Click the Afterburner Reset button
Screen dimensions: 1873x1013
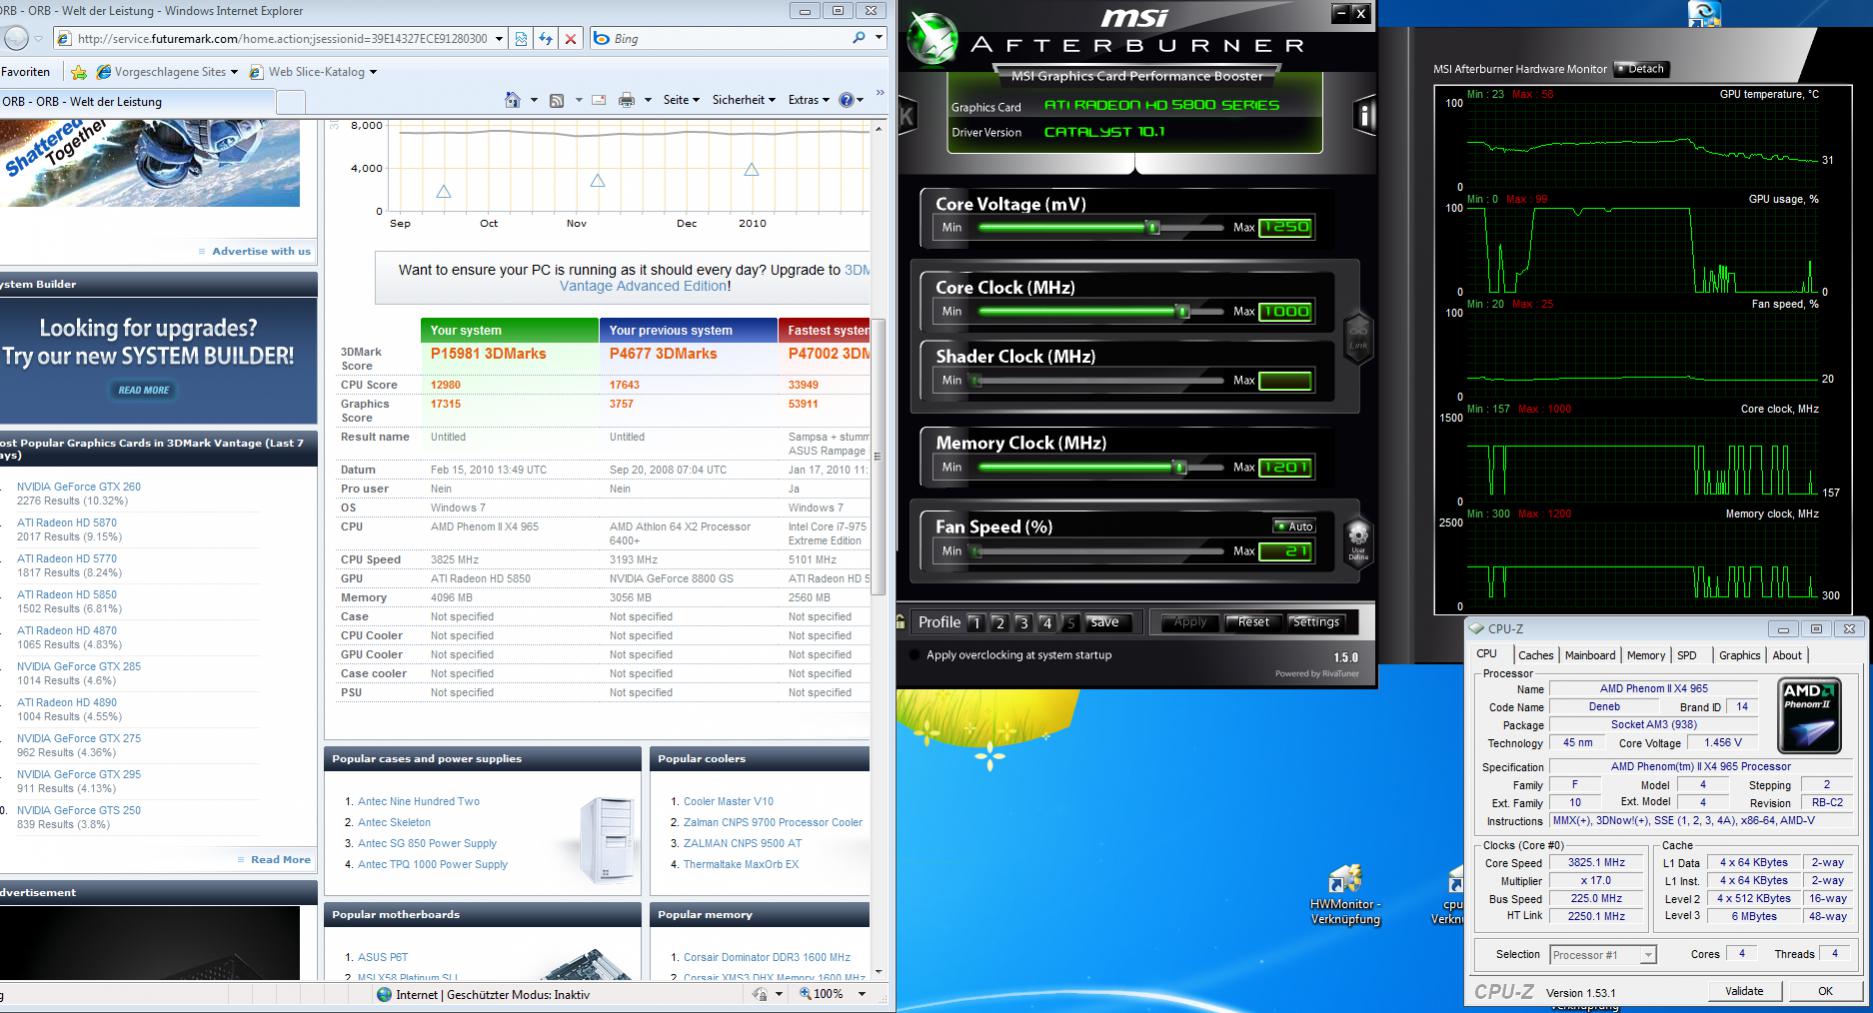pyautogui.click(x=1253, y=622)
